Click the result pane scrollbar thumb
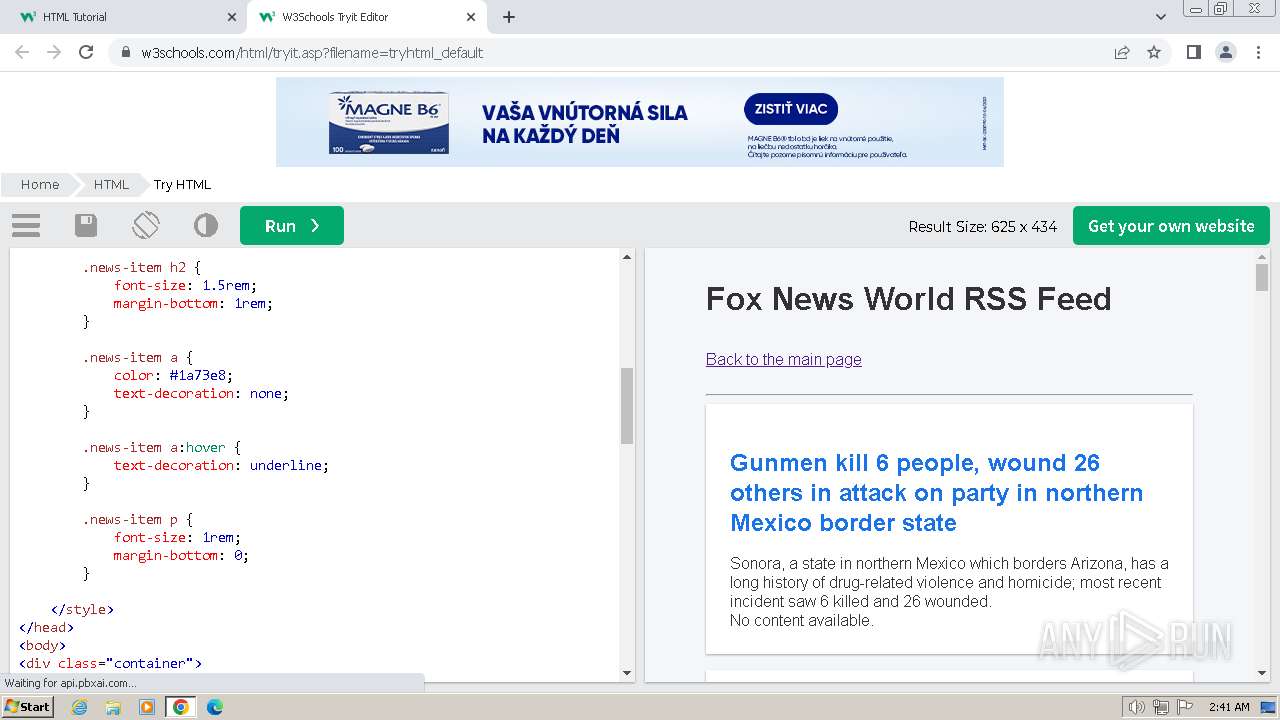Viewport: 1280px width, 720px height. coord(1262,277)
